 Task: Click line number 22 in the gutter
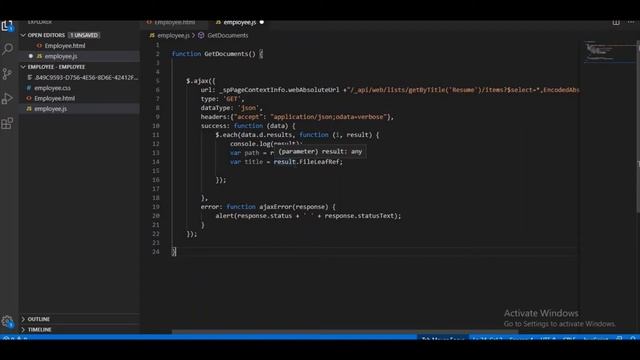156,233
